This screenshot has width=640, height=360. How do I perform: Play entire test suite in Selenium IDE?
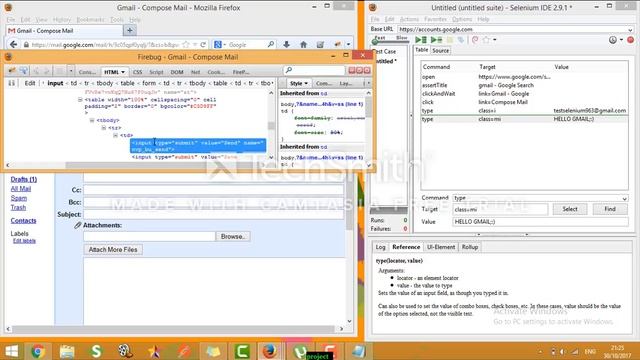(420, 40)
